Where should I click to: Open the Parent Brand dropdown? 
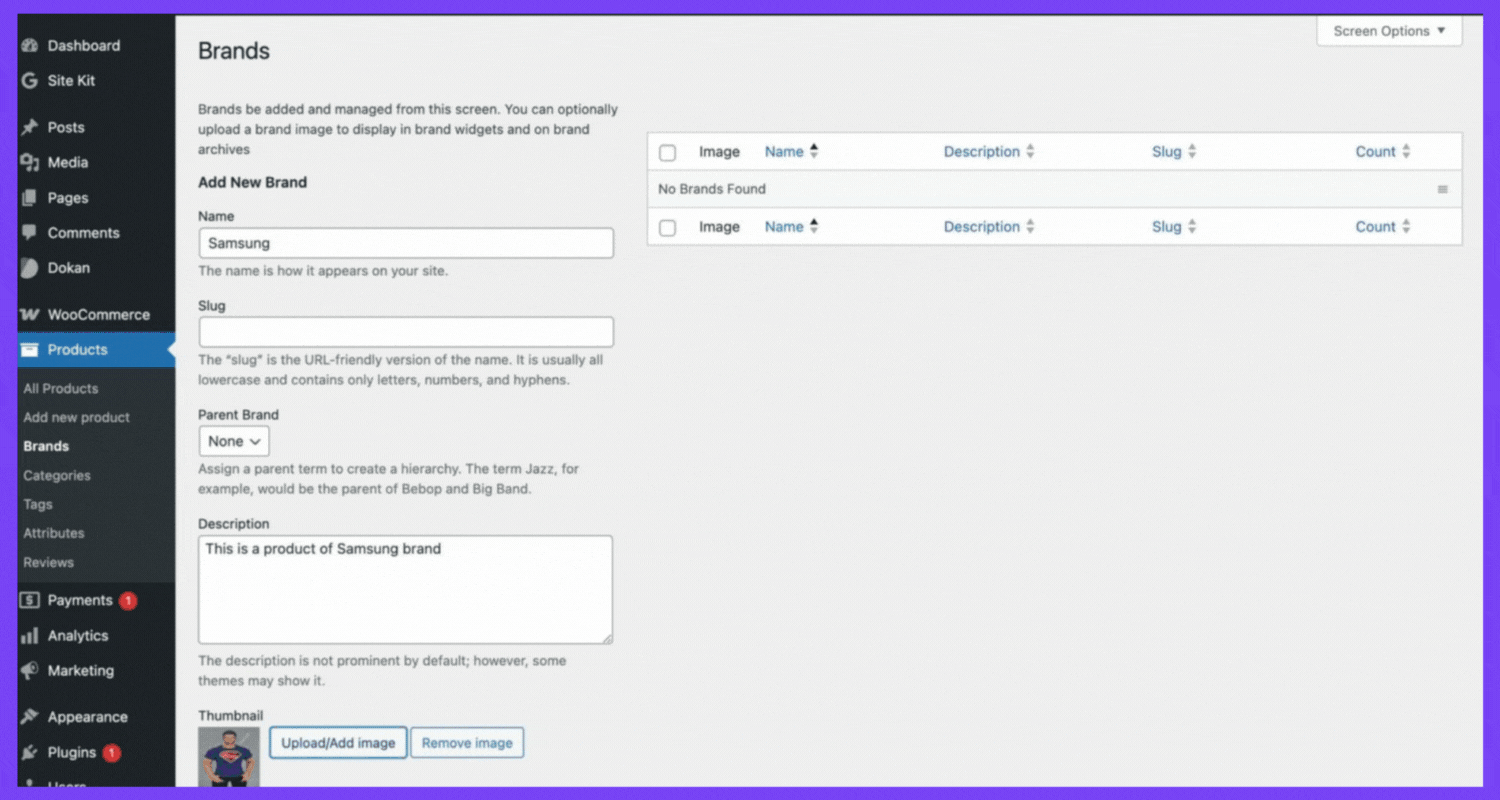234,441
